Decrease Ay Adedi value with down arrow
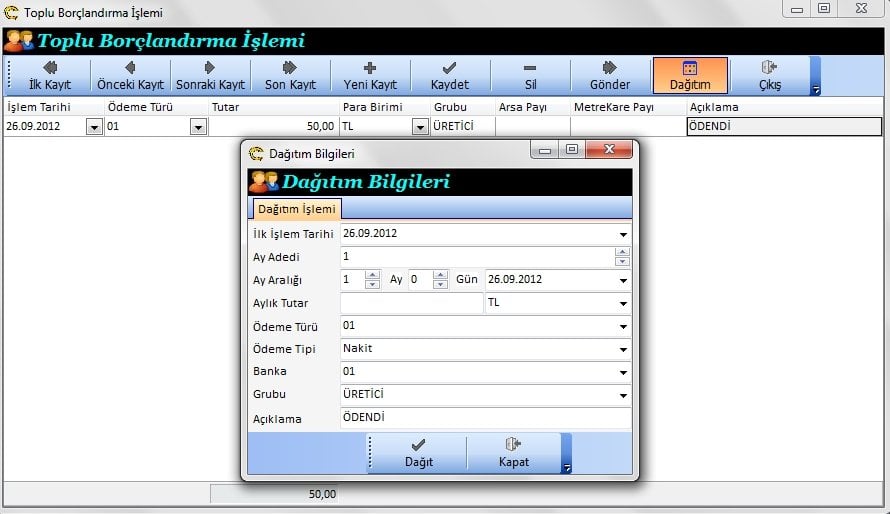The width and height of the screenshot is (890, 514). point(622,262)
